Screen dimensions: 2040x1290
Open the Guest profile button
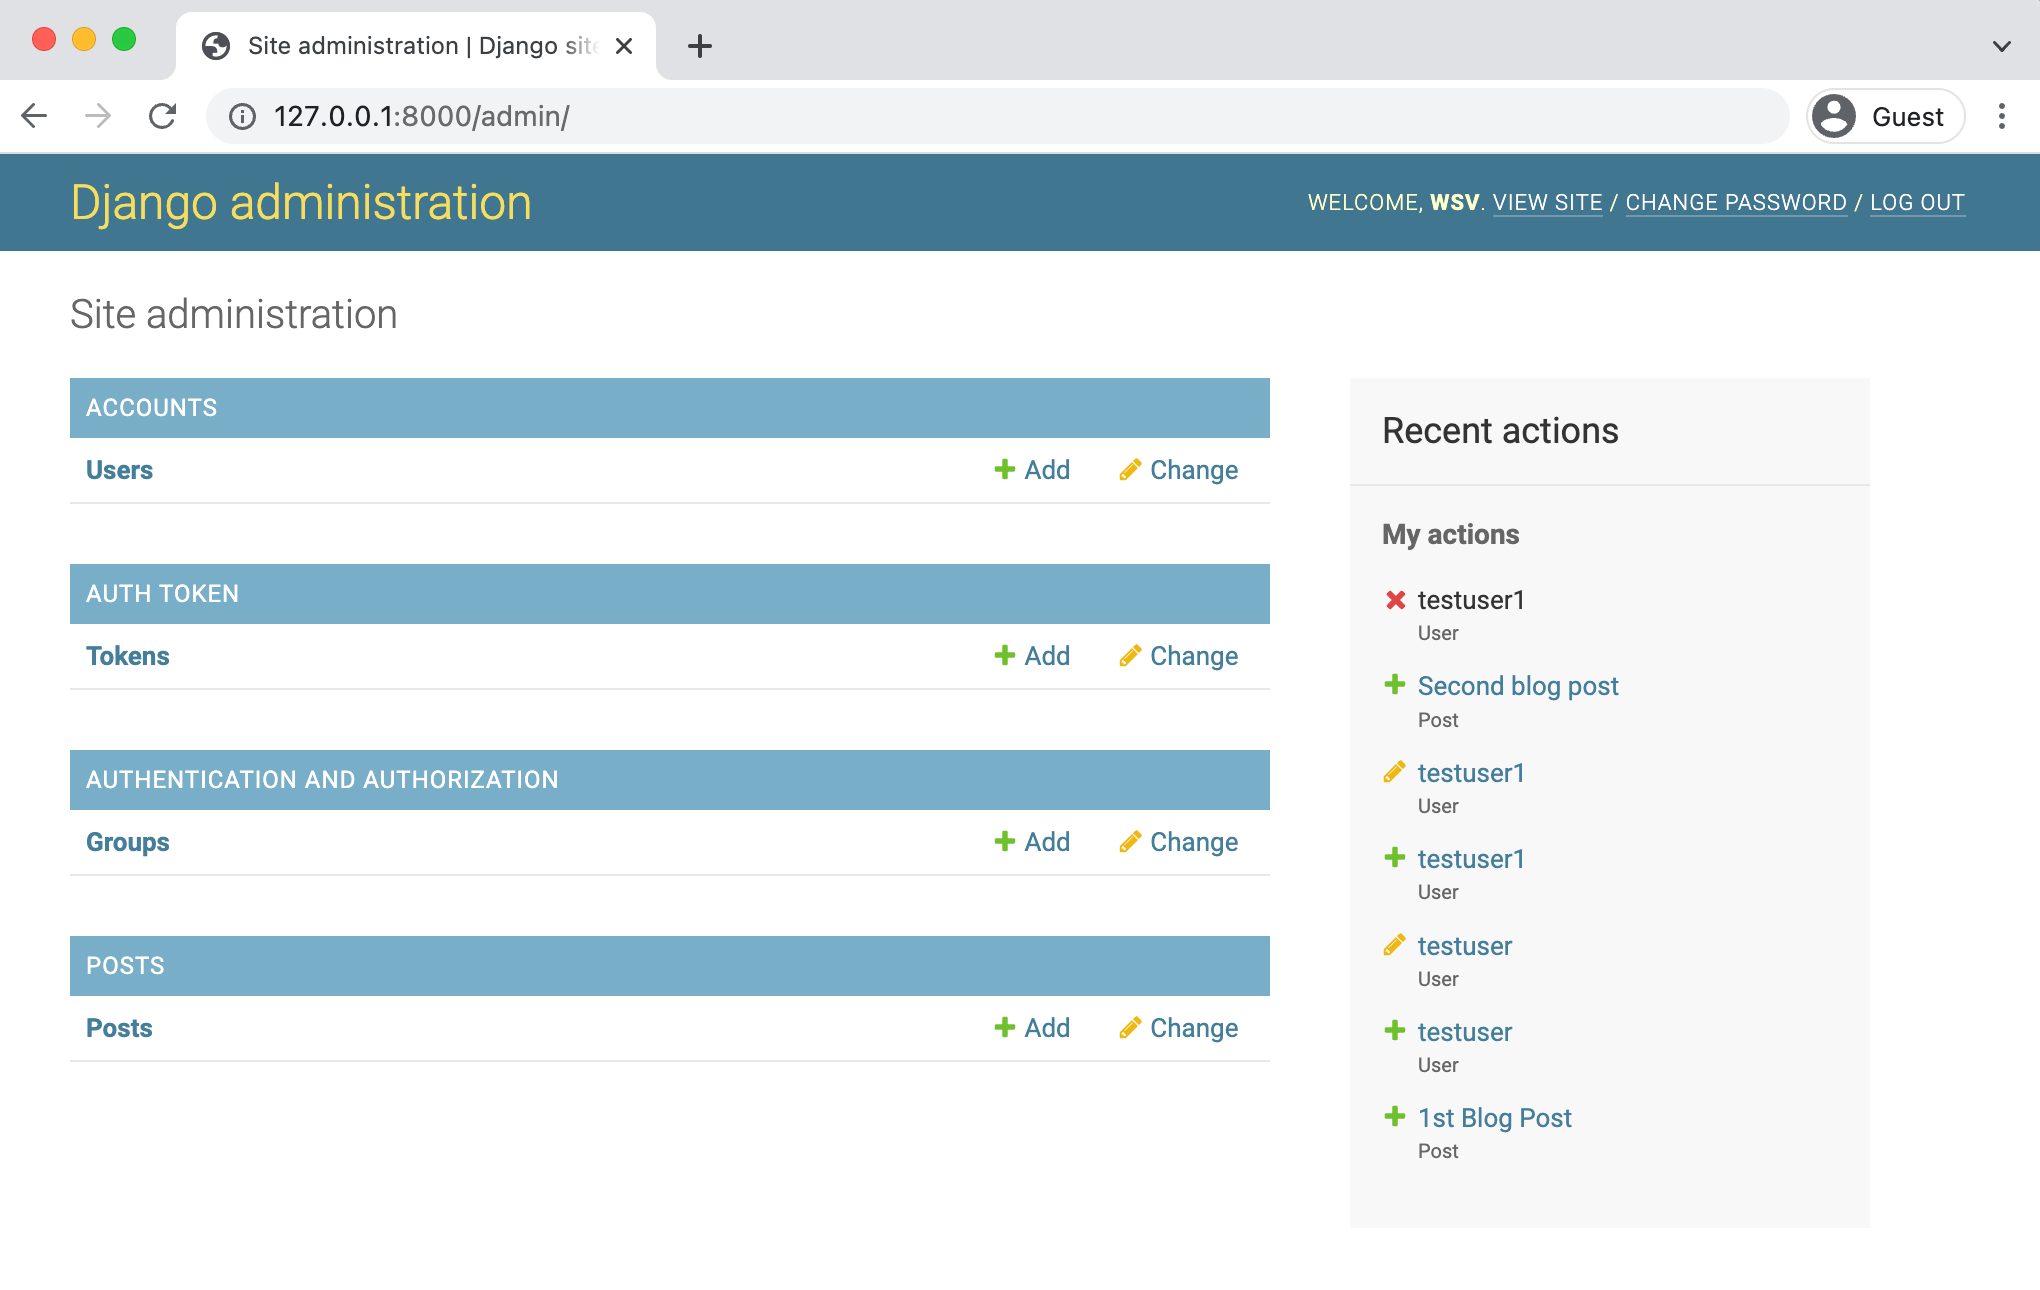(x=1886, y=116)
